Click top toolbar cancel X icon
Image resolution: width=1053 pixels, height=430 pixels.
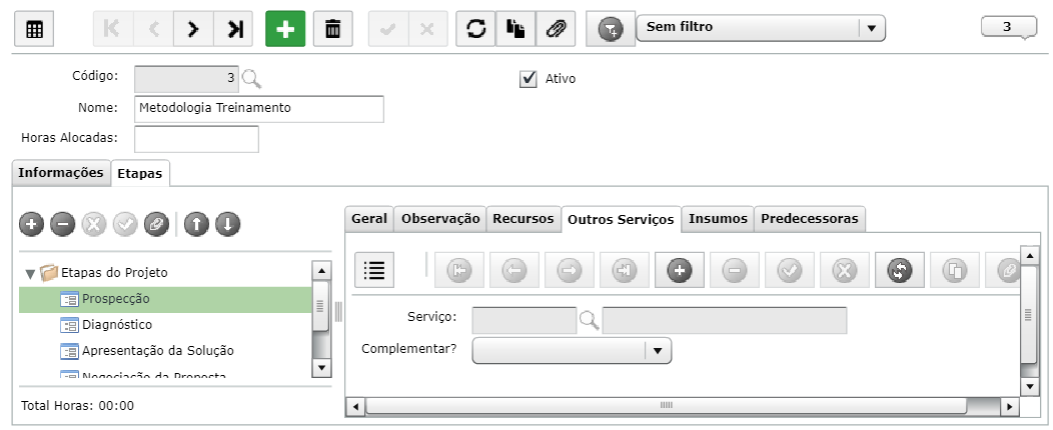pos(428,30)
